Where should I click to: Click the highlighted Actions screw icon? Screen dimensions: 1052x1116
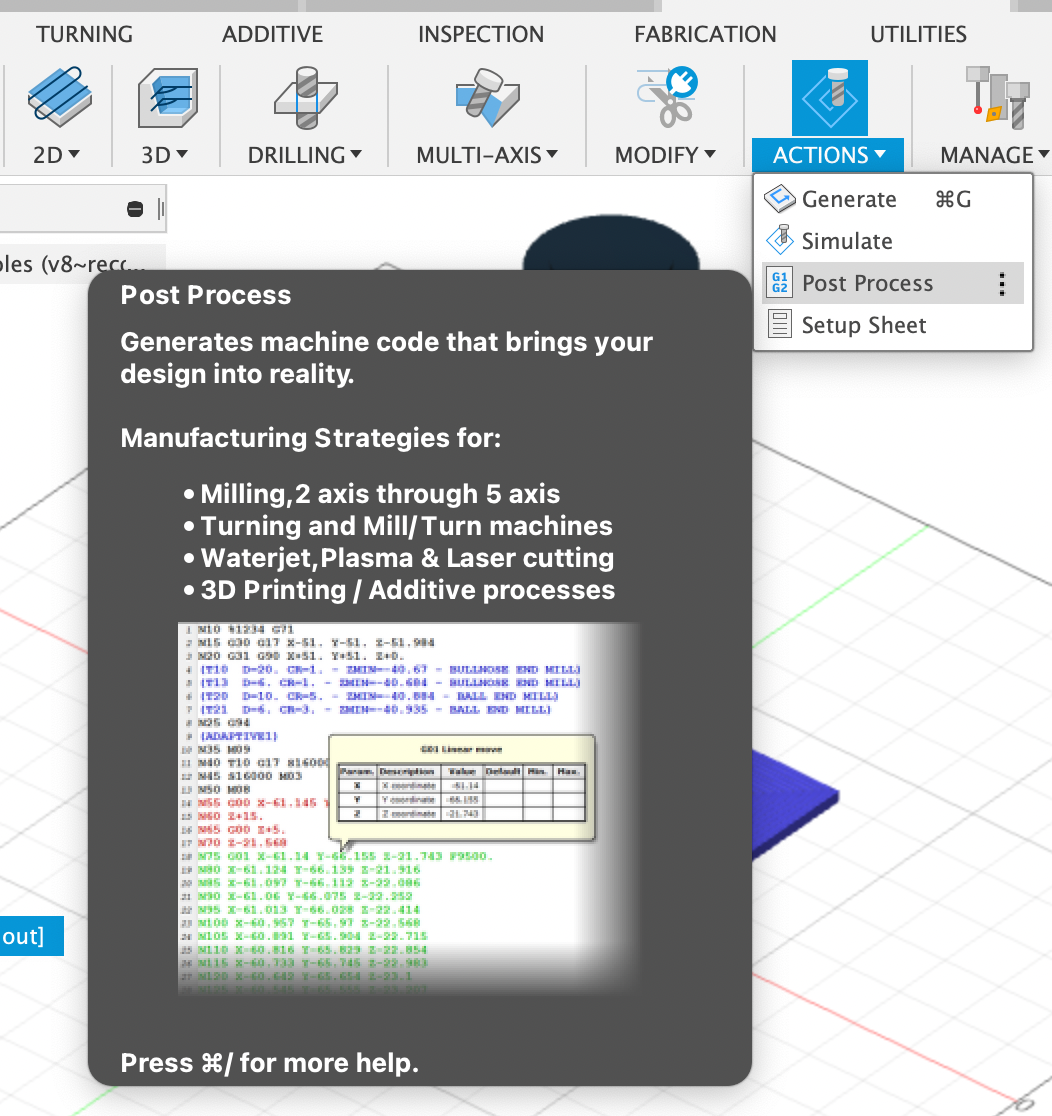point(830,95)
